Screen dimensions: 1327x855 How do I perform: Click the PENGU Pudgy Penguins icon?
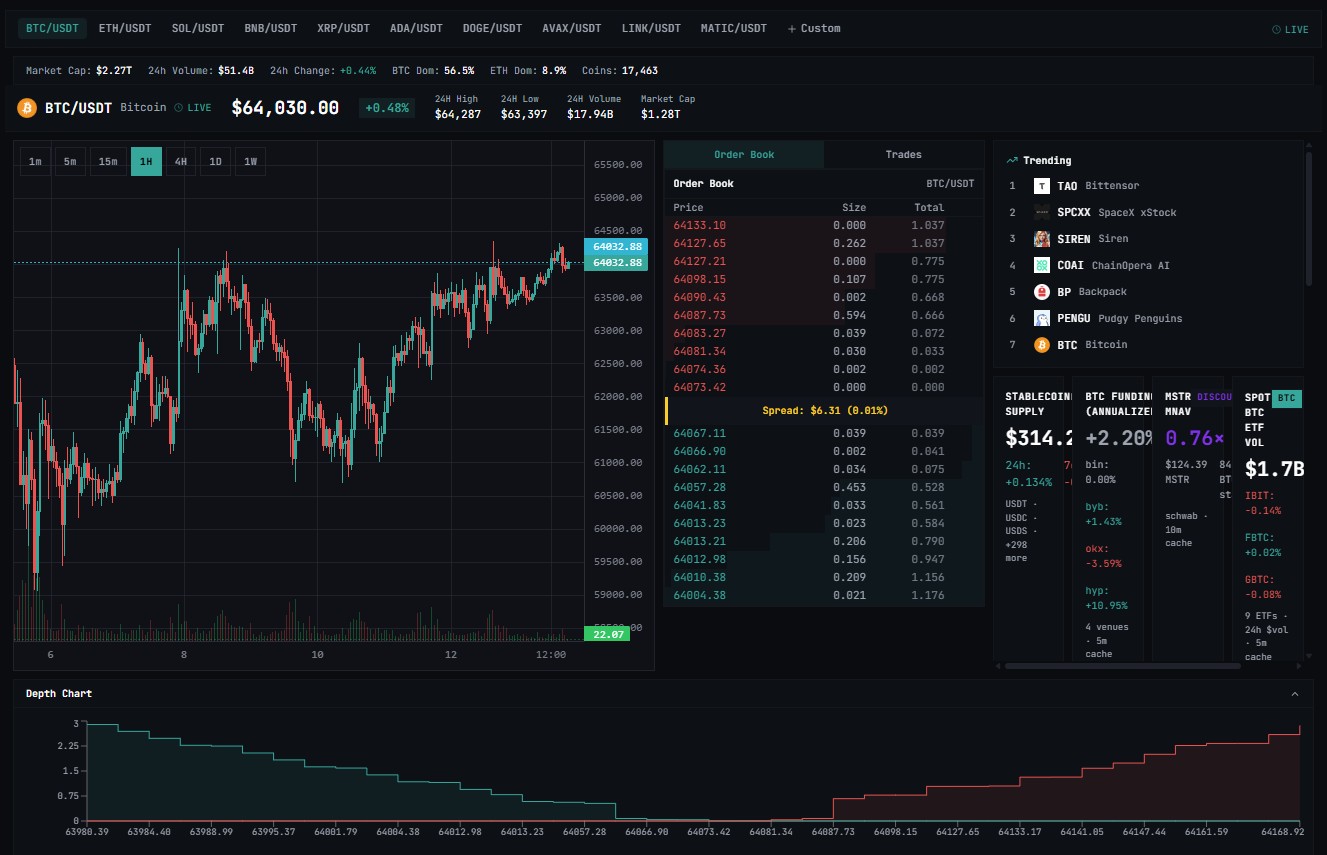[1041, 318]
